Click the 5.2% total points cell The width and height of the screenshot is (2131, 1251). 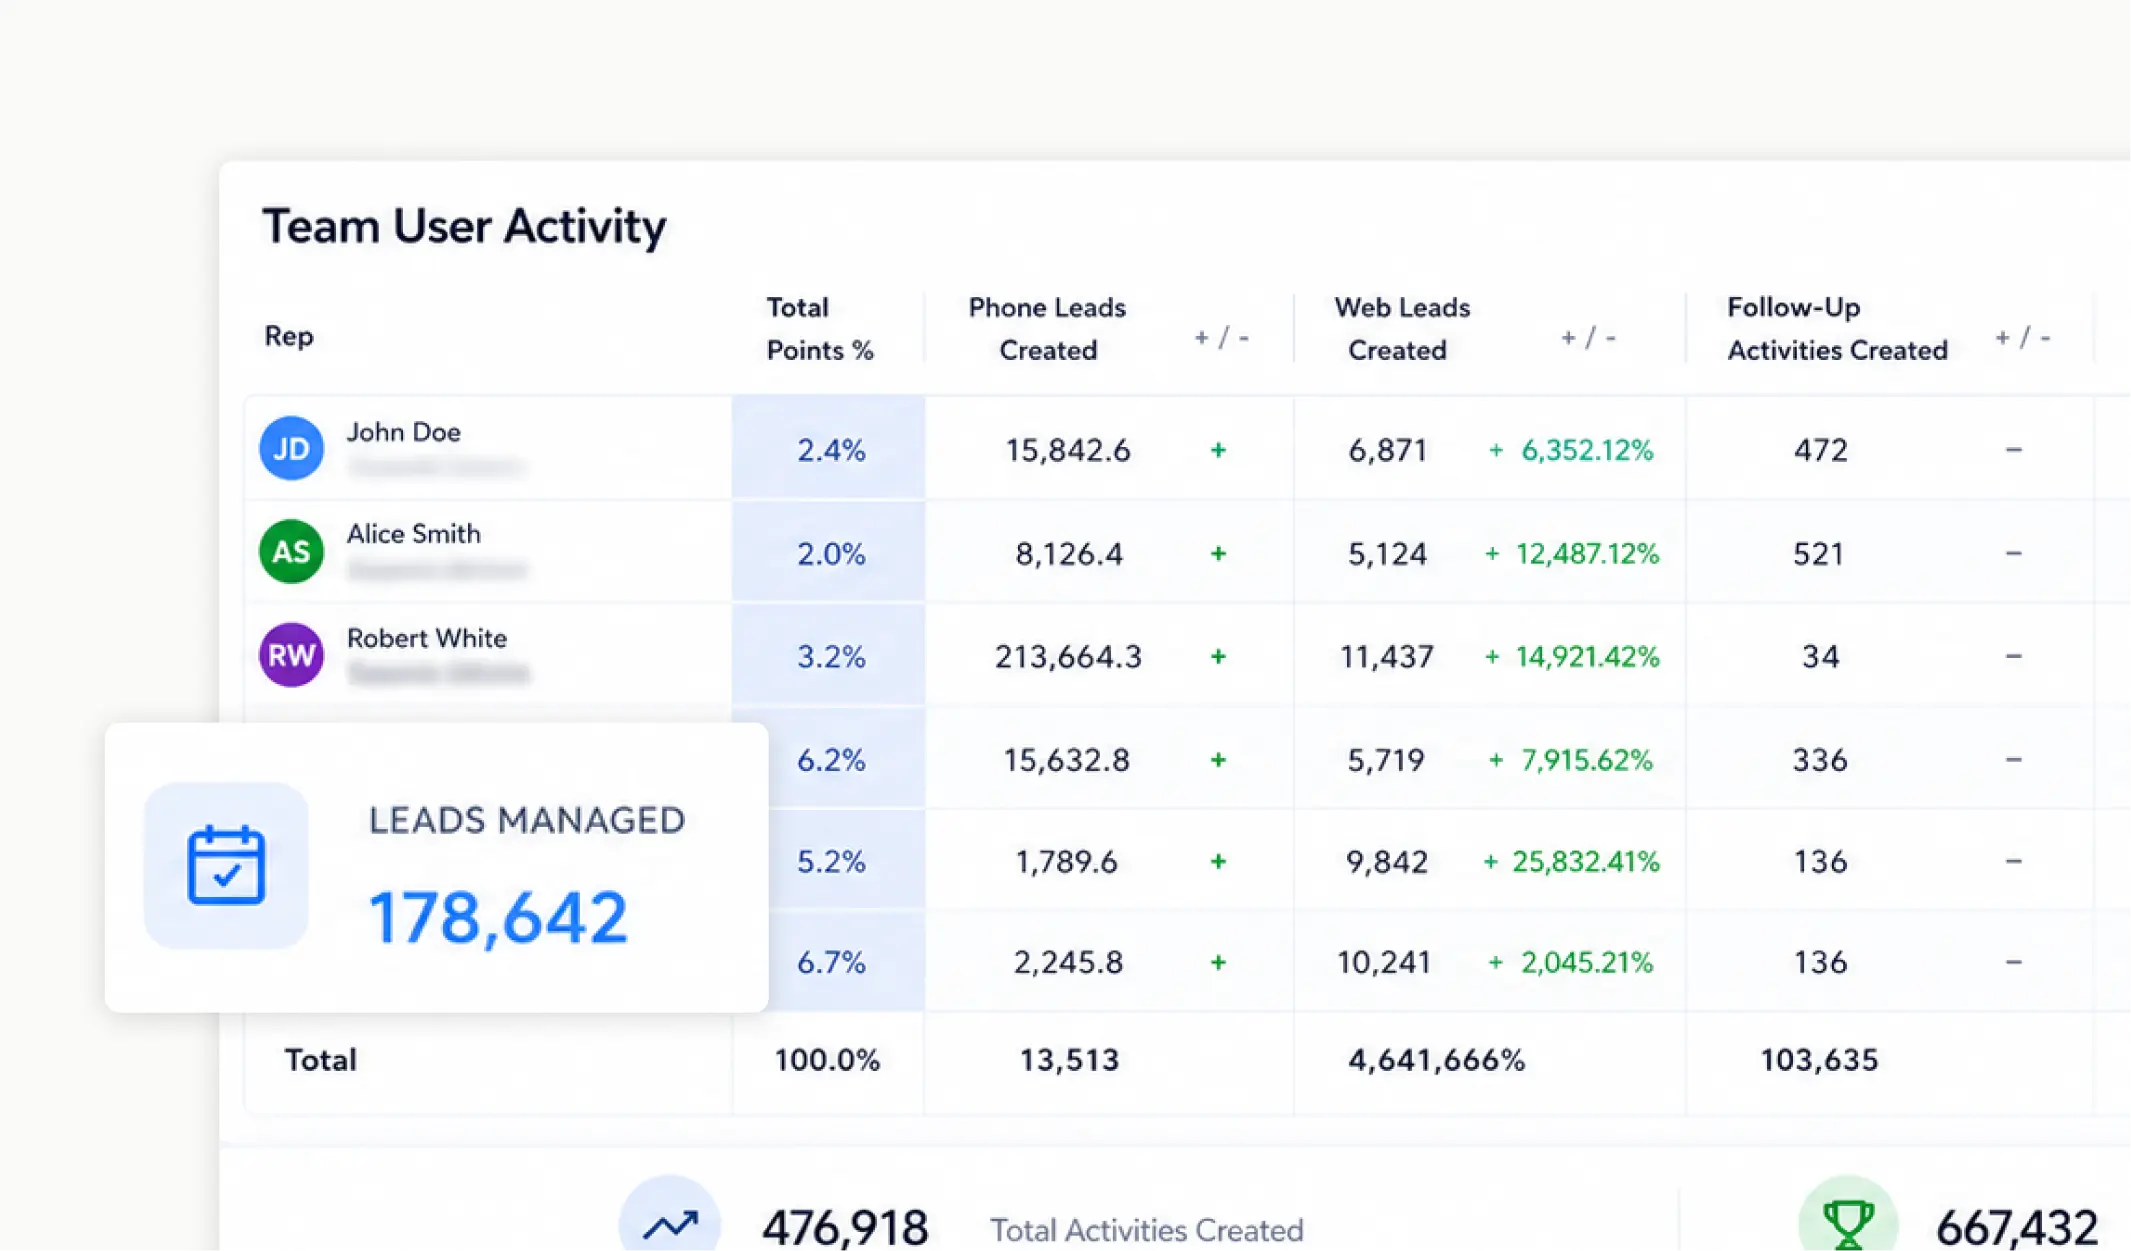pos(830,861)
